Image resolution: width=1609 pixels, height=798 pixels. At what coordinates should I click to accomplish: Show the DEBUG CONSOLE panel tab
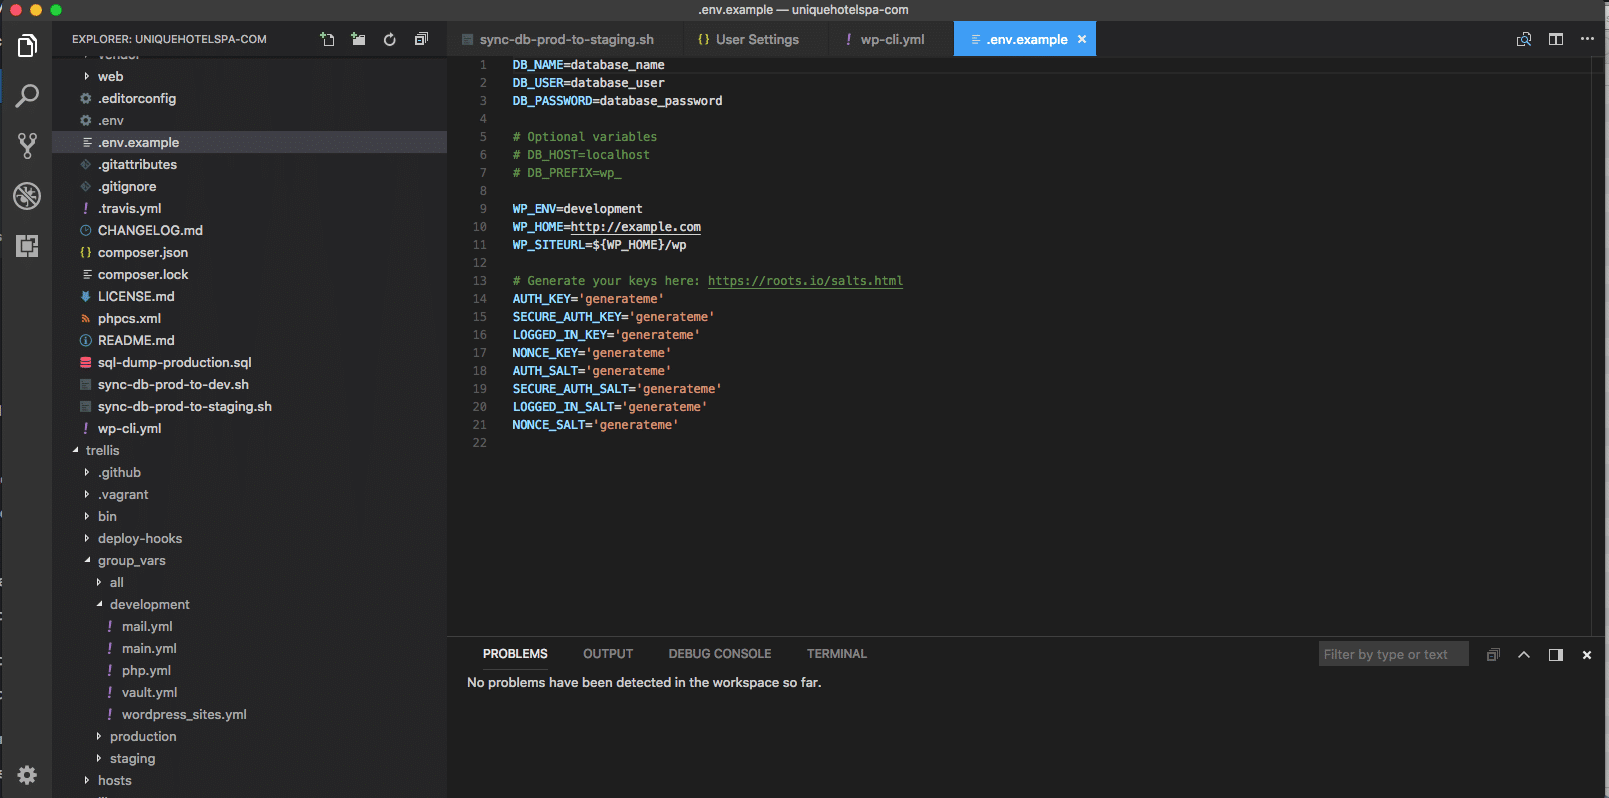coord(720,654)
